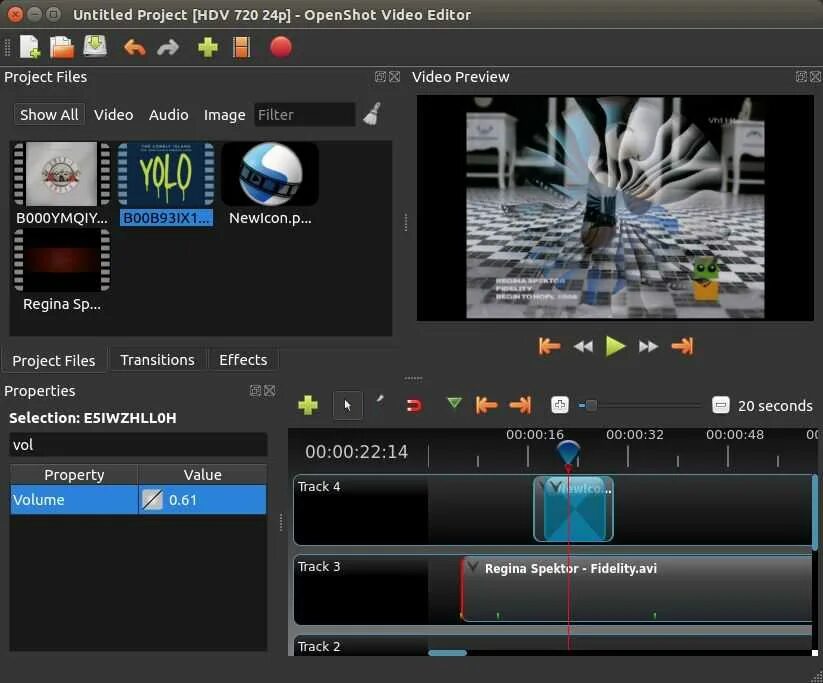The height and width of the screenshot is (683, 823).
Task: Redo the last action
Action: click(168, 47)
